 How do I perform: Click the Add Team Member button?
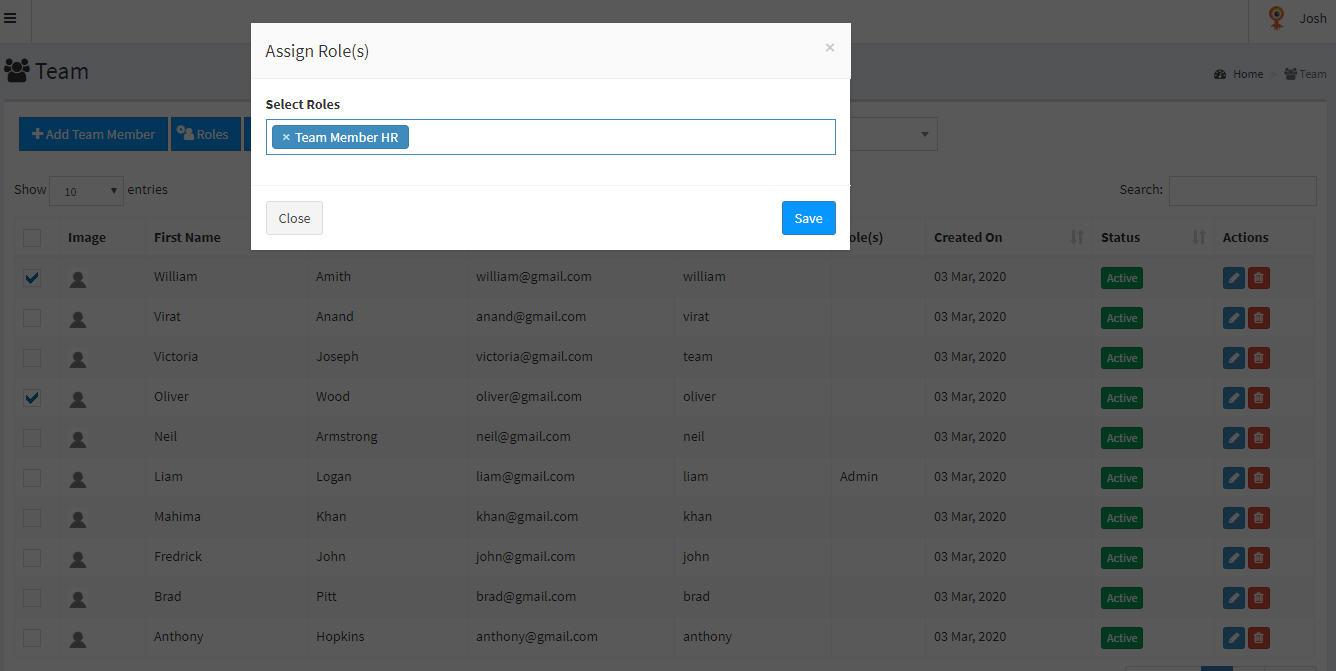pos(93,134)
